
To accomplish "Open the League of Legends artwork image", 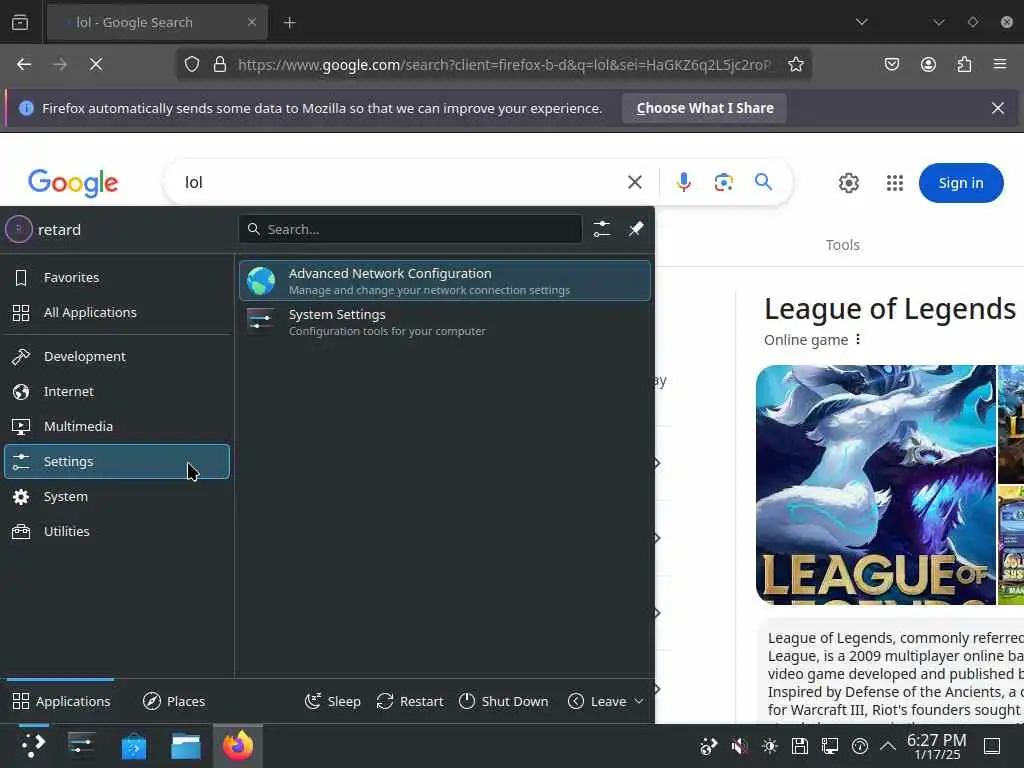I will point(875,485).
